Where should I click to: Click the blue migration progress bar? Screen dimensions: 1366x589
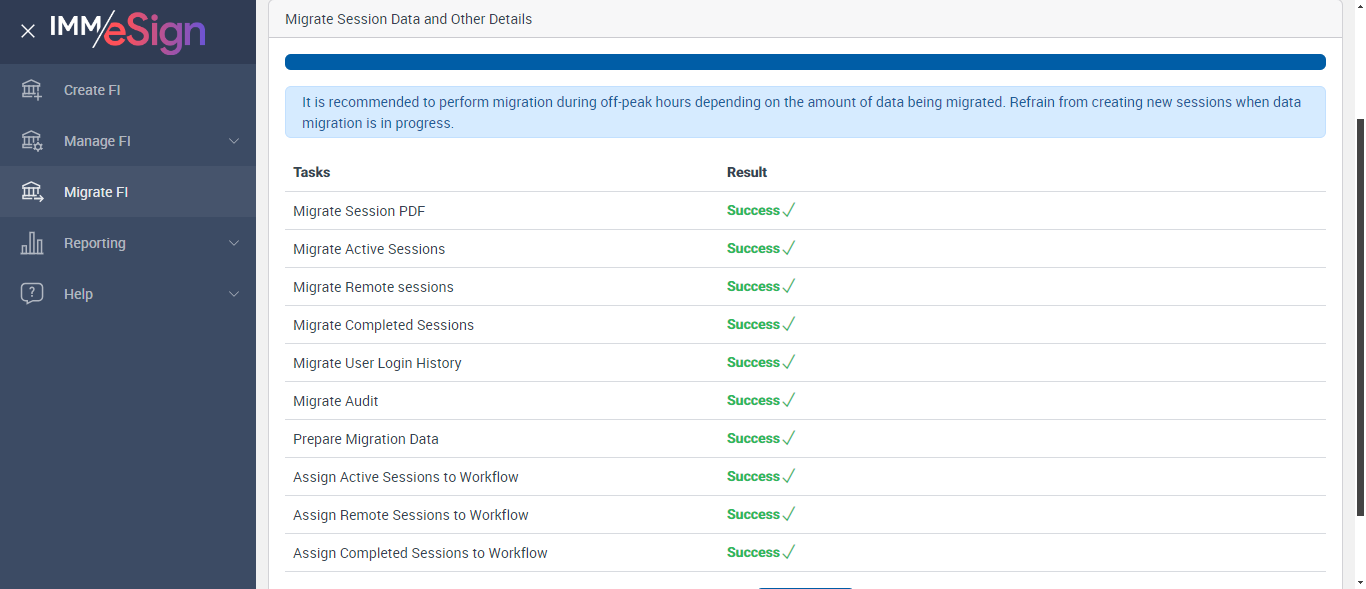click(805, 62)
